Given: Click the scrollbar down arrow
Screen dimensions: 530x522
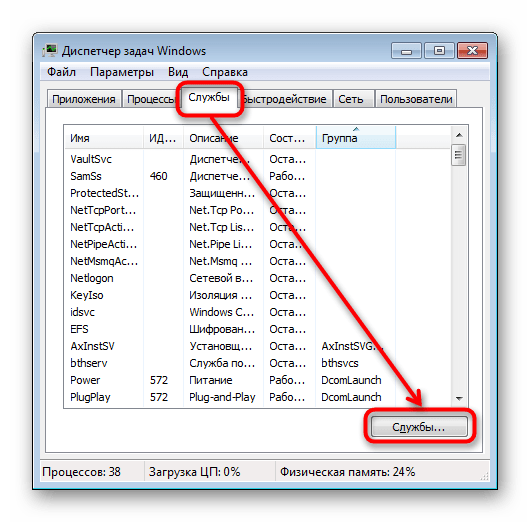Looking at the screenshot, I should coord(459,399).
